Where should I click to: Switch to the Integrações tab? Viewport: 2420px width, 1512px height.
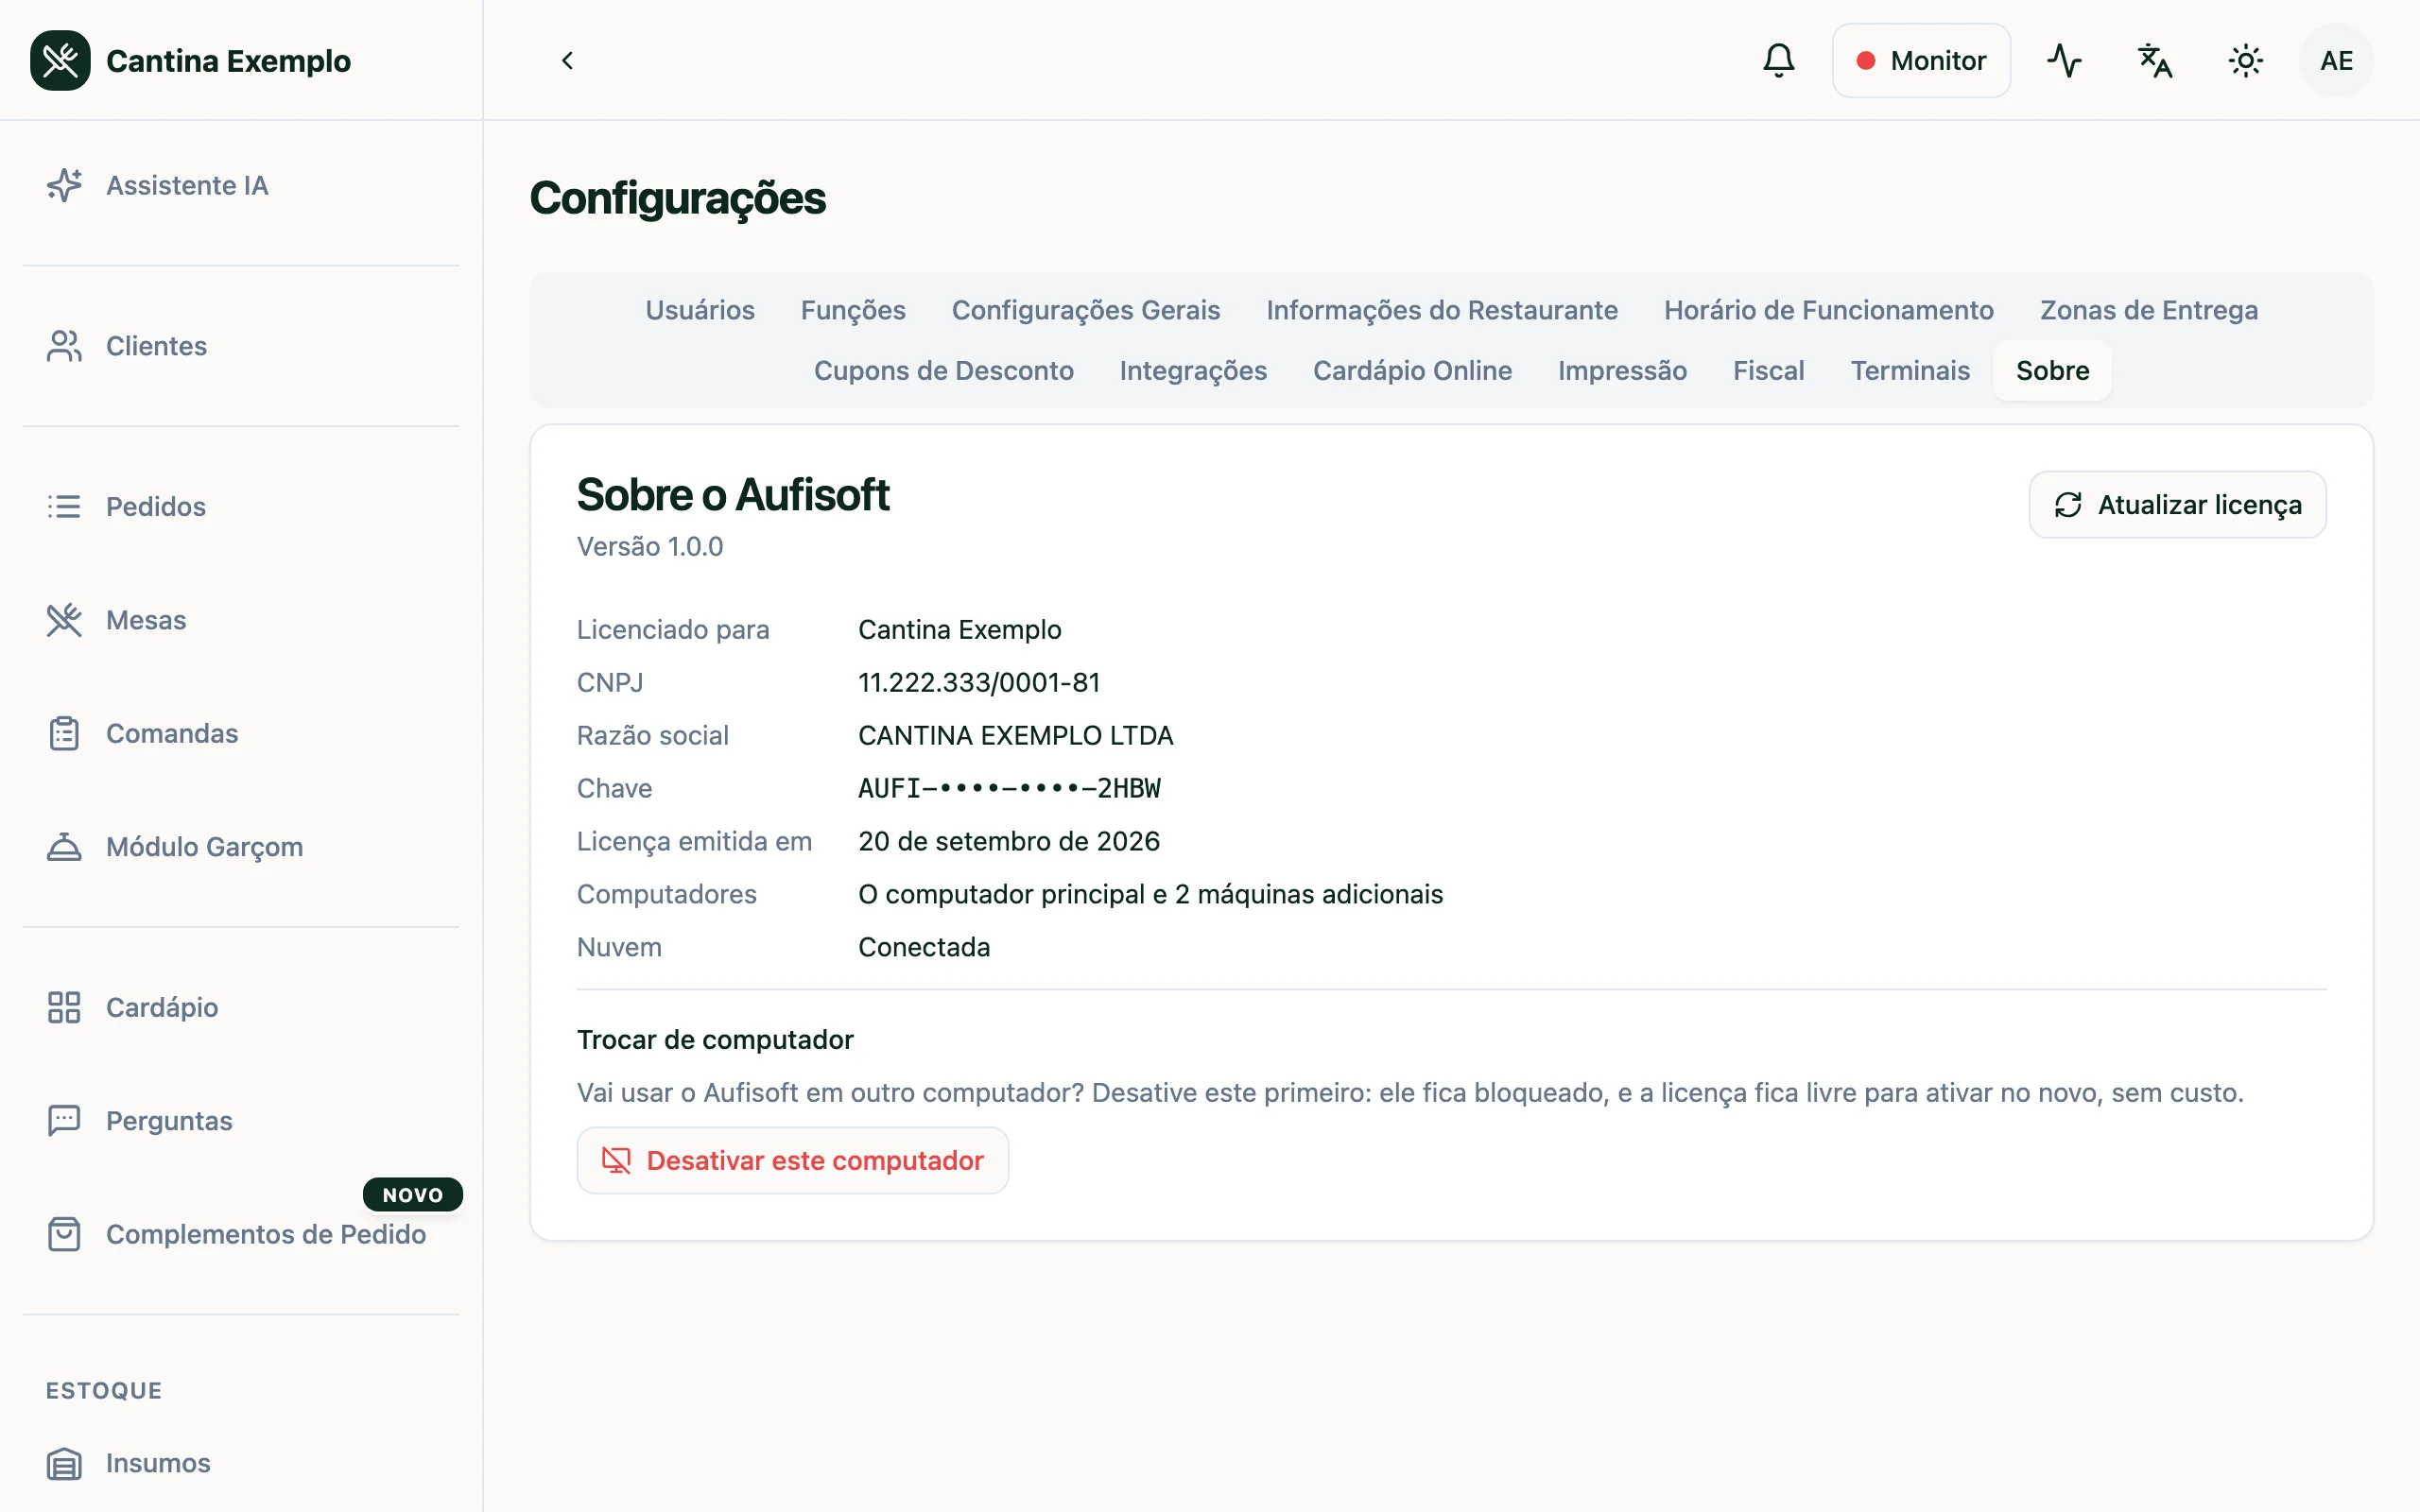(1193, 371)
